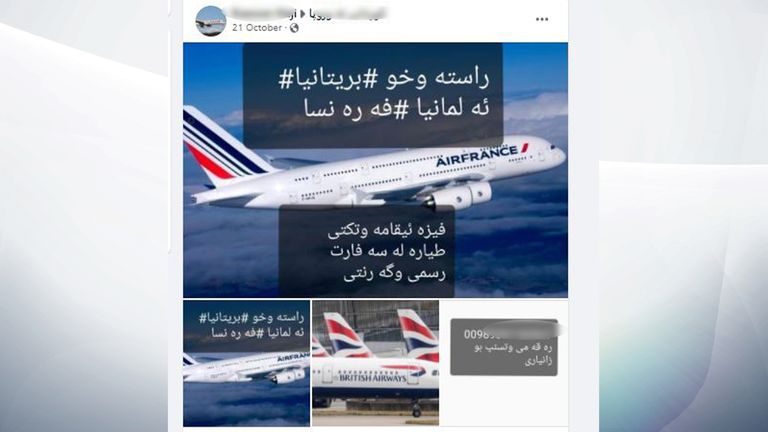
Task: Click the BRITISH AIRWAYS lettering on the fuselage
Action: tap(373, 378)
